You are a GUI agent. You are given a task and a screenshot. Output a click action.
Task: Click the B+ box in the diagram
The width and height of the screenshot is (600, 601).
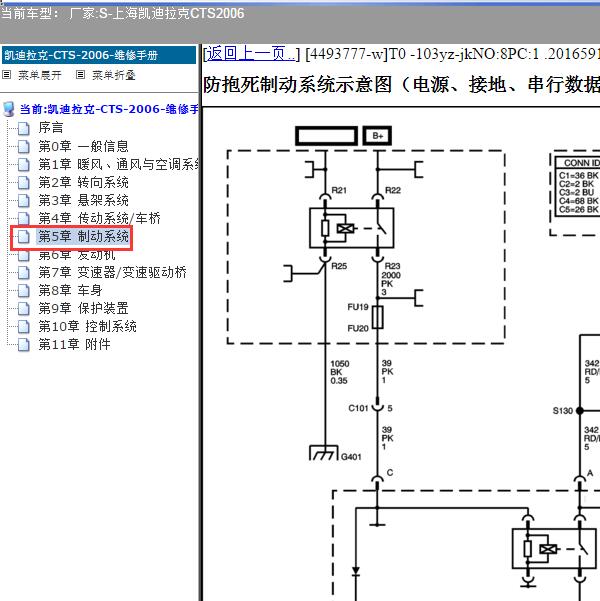(377, 136)
